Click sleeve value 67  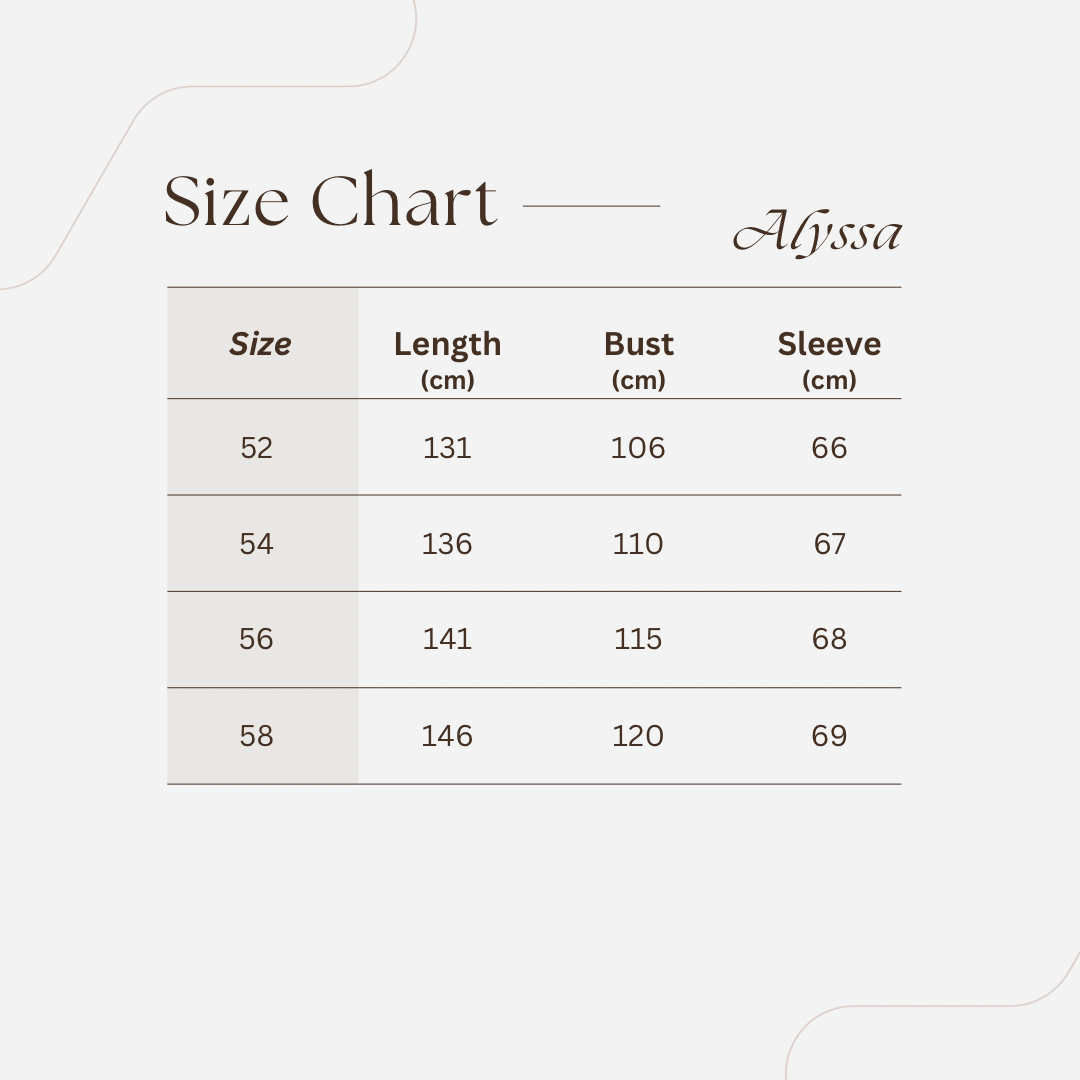coord(829,544)
